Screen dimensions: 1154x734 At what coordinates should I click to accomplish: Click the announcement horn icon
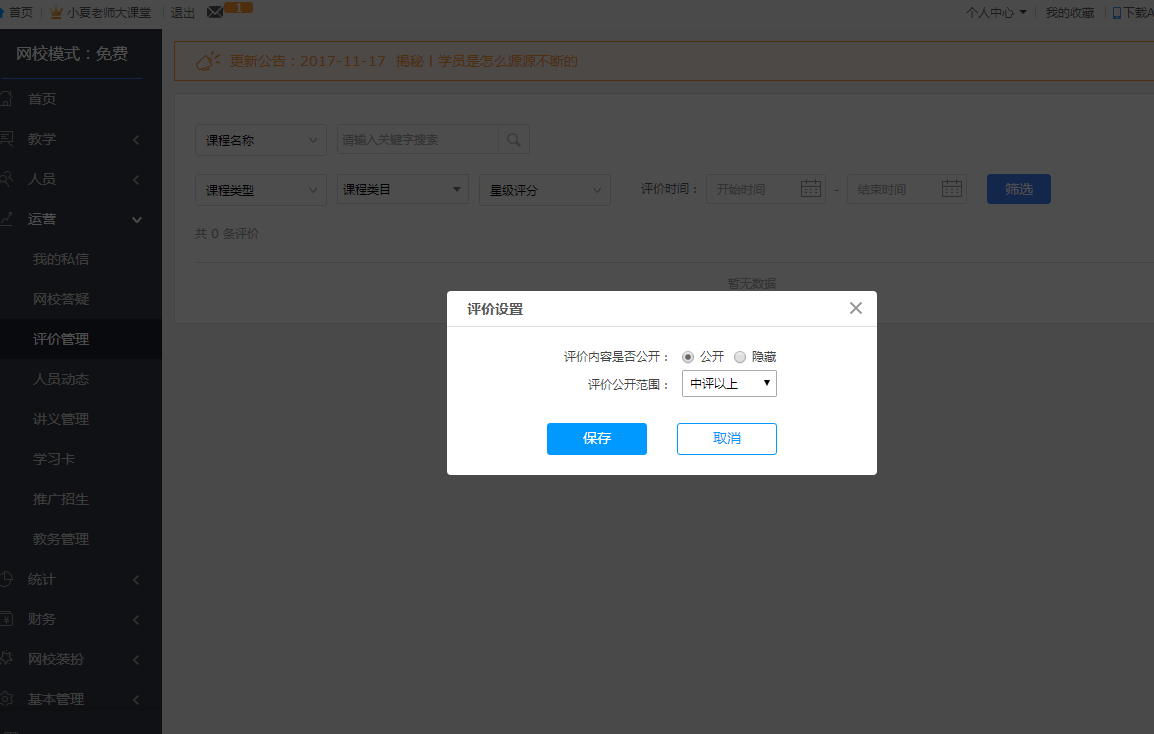207,61
